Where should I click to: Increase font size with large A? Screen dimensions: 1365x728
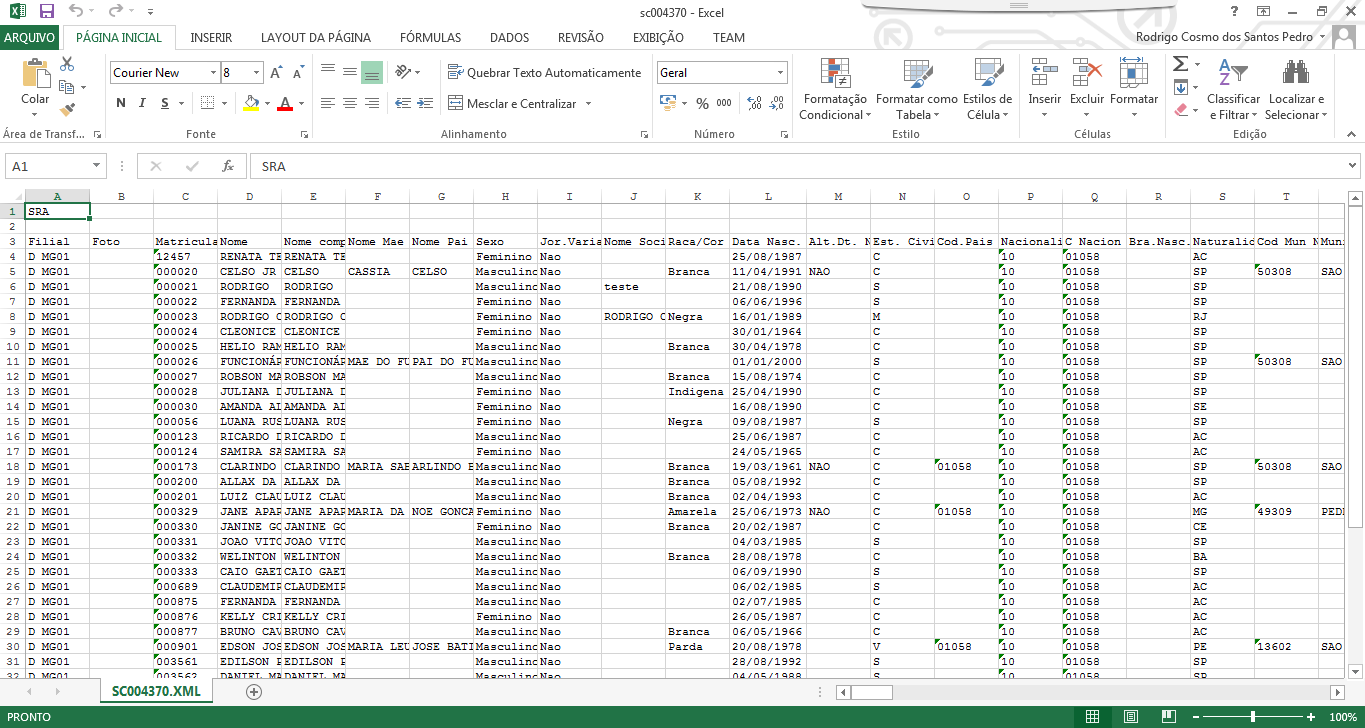click(x=276, y=73)
